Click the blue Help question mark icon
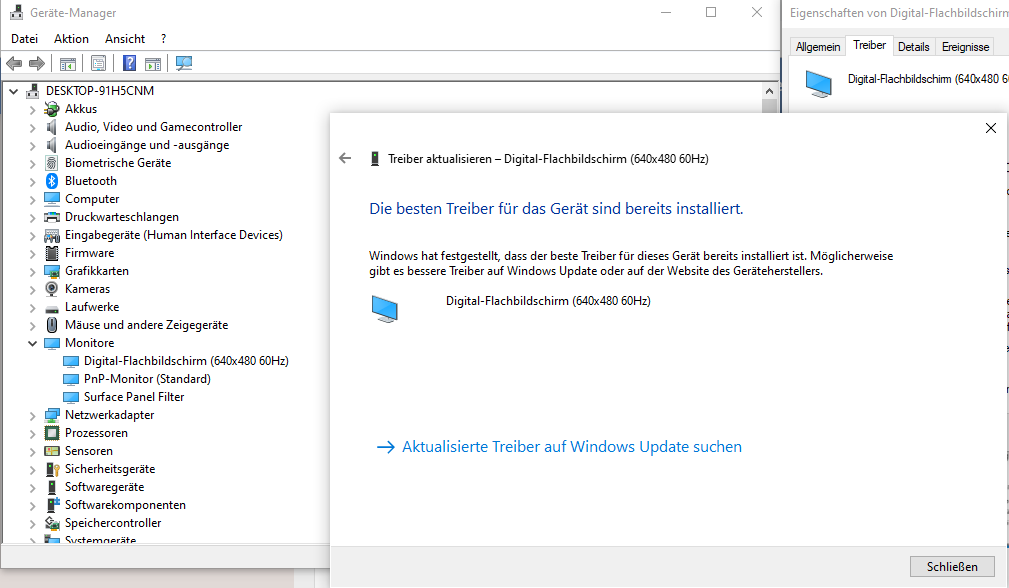This screenshot has height=588, width=1009. click(x=129, y=63)
